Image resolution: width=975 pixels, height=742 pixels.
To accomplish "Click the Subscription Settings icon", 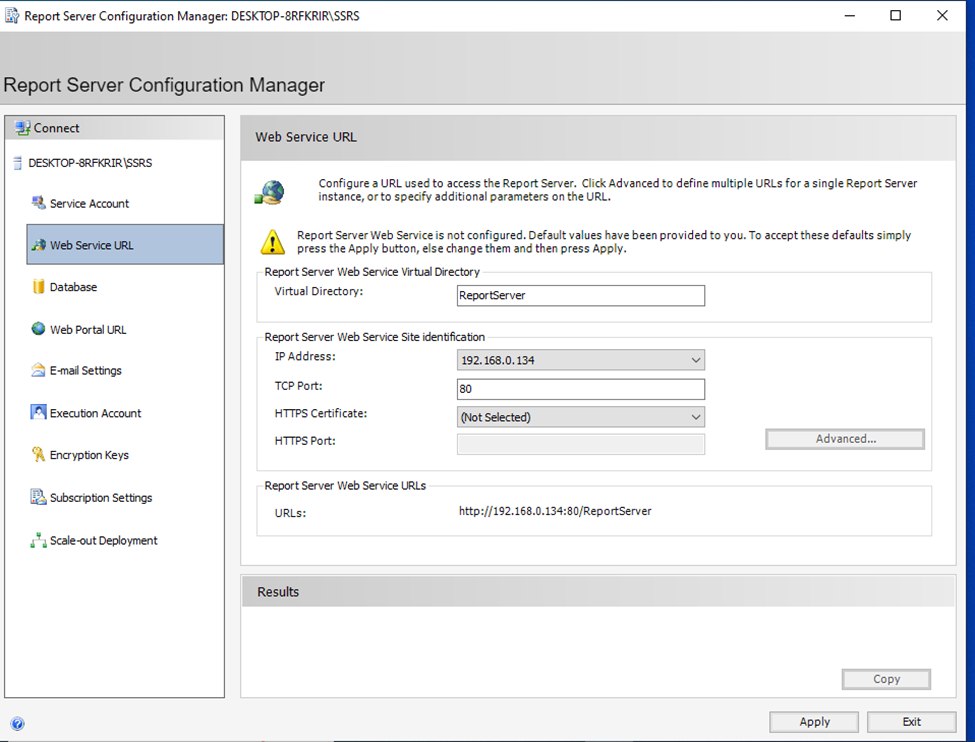I will [x=39, y=497].
